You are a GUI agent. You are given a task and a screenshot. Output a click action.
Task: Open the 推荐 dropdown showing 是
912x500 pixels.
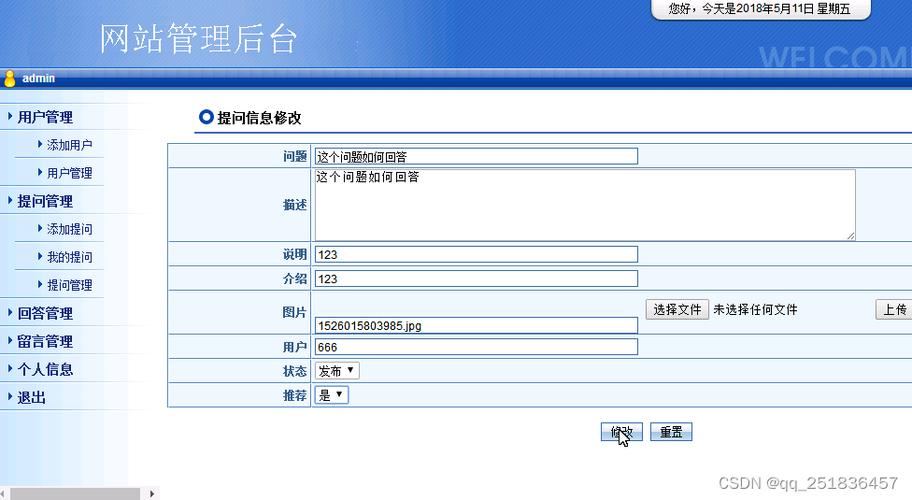pyautogui.click(x=332, y=395)
